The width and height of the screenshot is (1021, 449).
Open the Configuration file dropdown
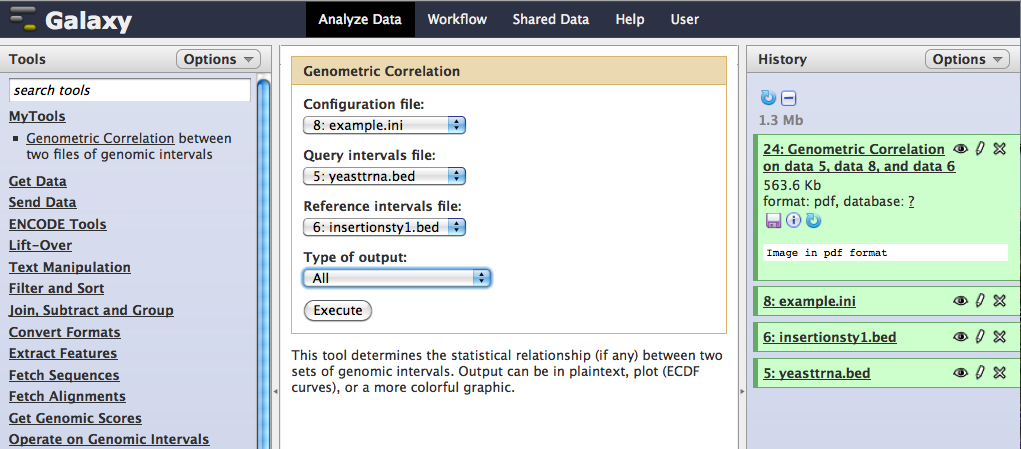(x=385, y=125)
